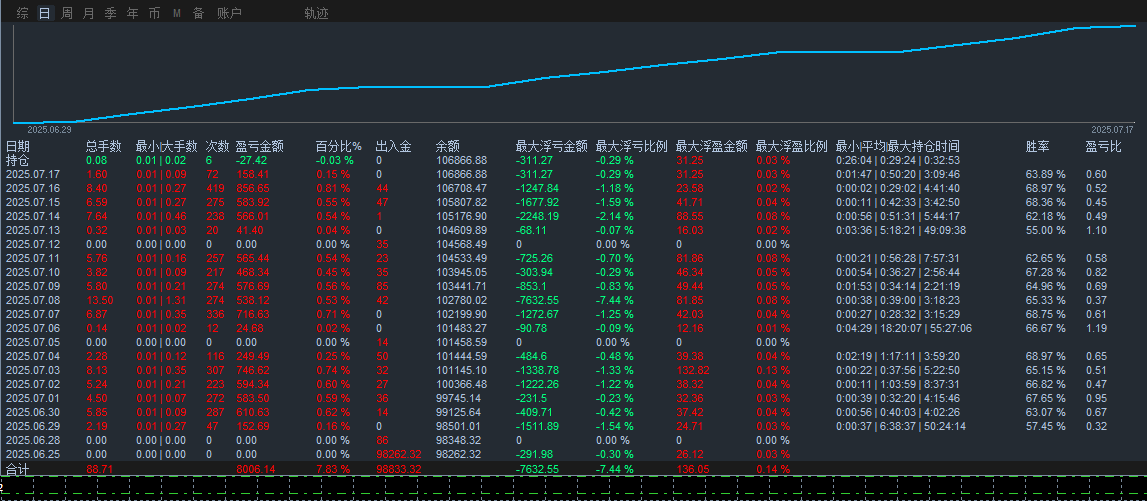Click the 盈亏金额 column header
The image size is (1147, 501).
click(260, 146)
